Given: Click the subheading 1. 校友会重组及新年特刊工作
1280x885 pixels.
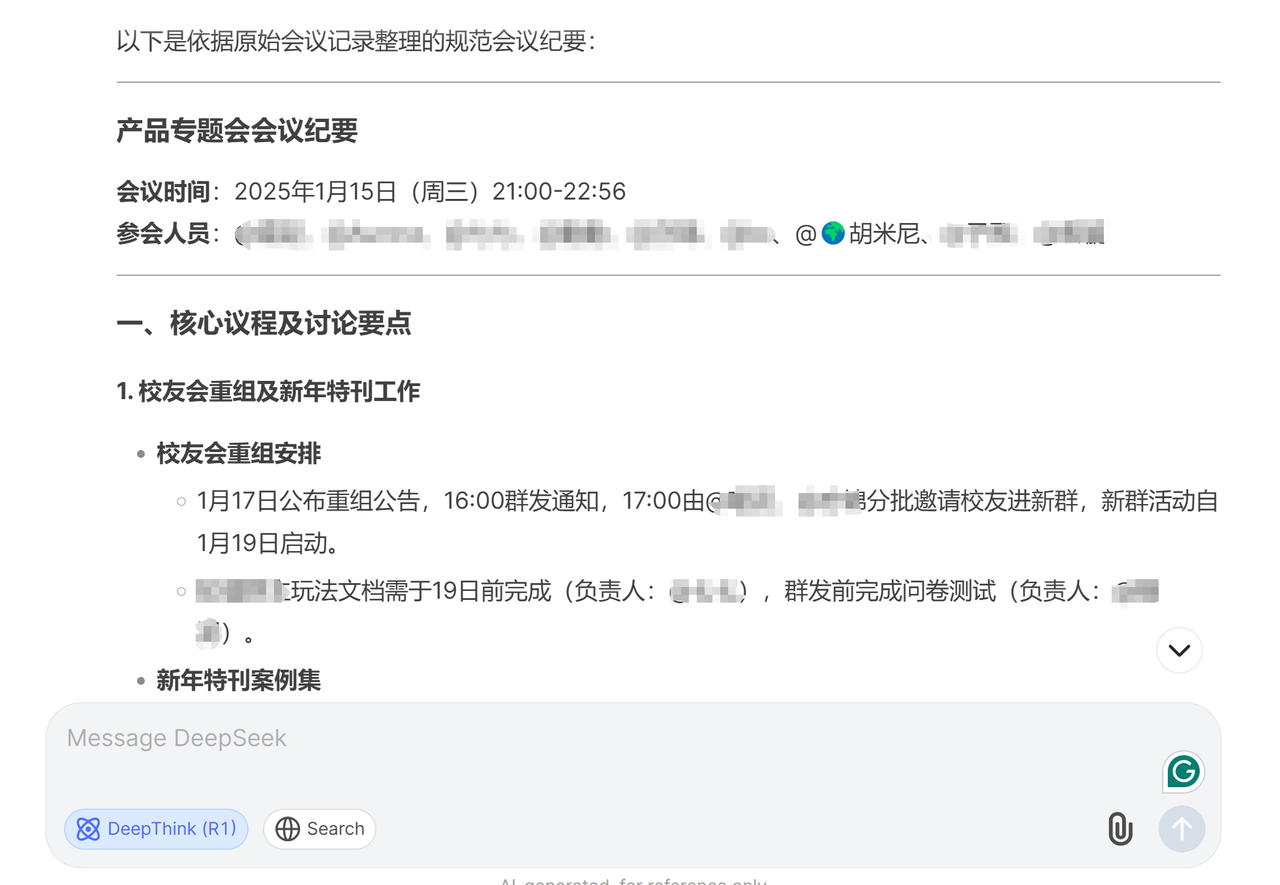Looking at the screenshot, I should click(x=268, y=391).
